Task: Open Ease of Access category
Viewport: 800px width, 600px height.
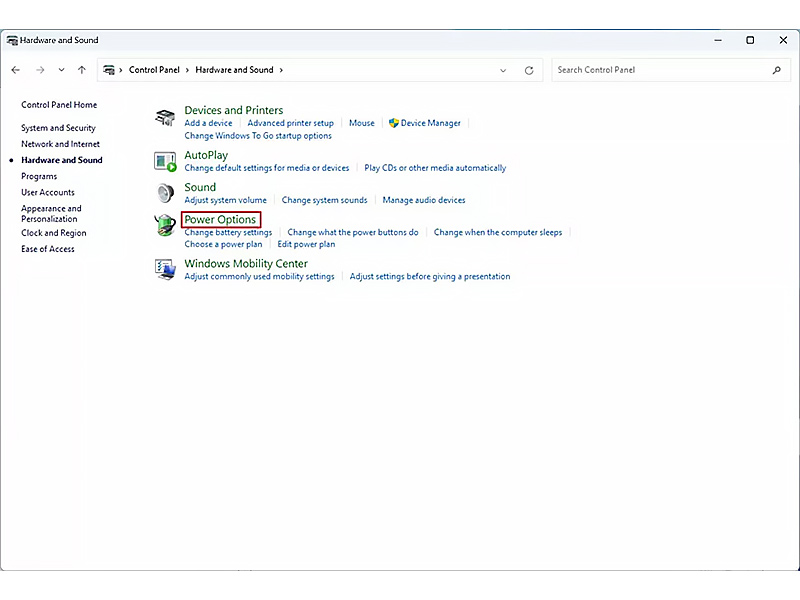Action: 47,249
